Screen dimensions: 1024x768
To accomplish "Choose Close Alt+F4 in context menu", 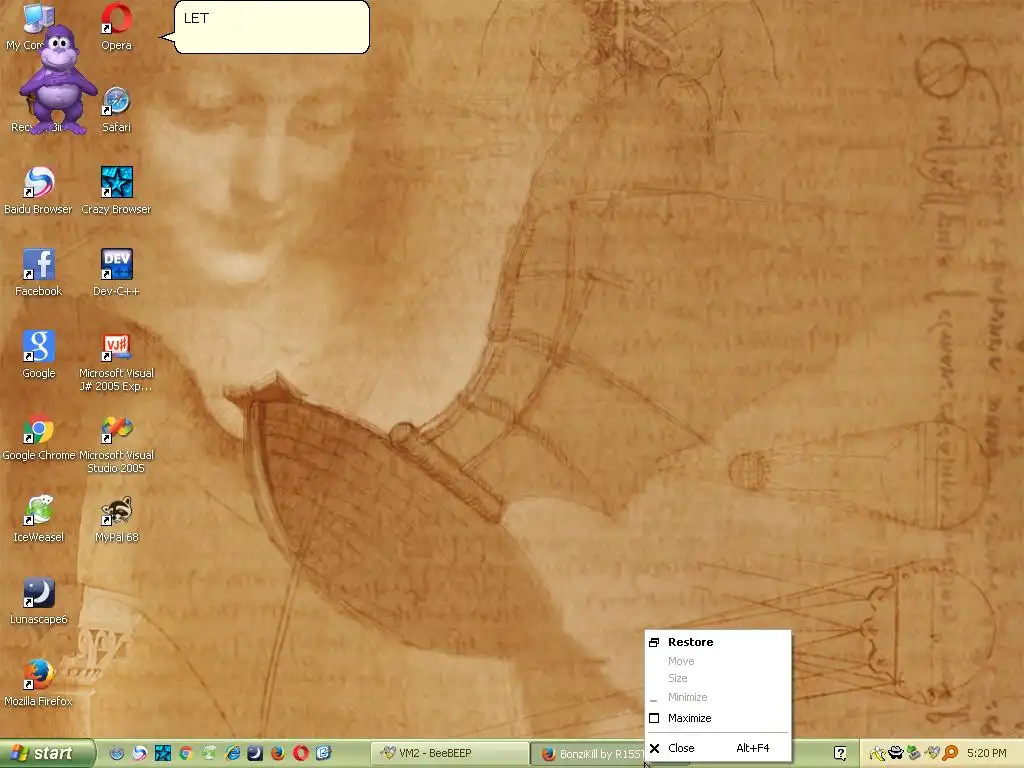I will coord(718,748).
